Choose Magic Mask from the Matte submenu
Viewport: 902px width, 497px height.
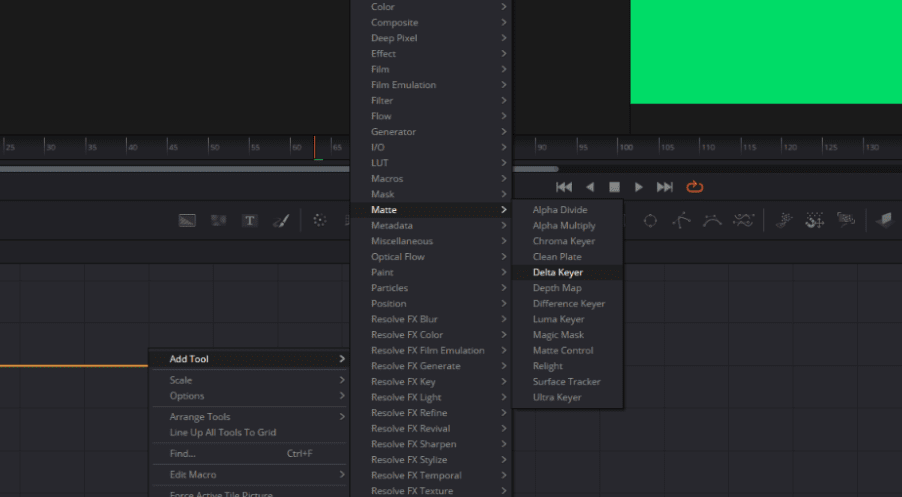[567, 334]
